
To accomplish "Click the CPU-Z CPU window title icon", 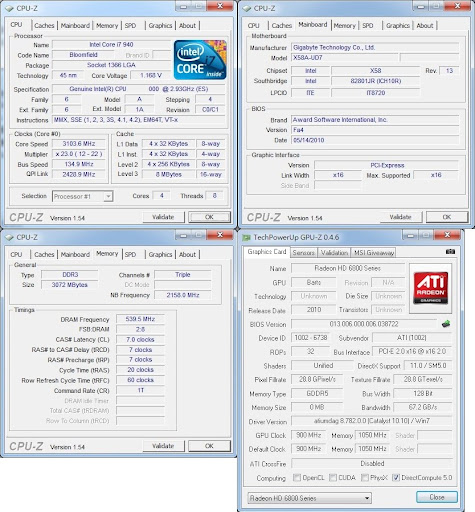I will [x=9, y=8].
